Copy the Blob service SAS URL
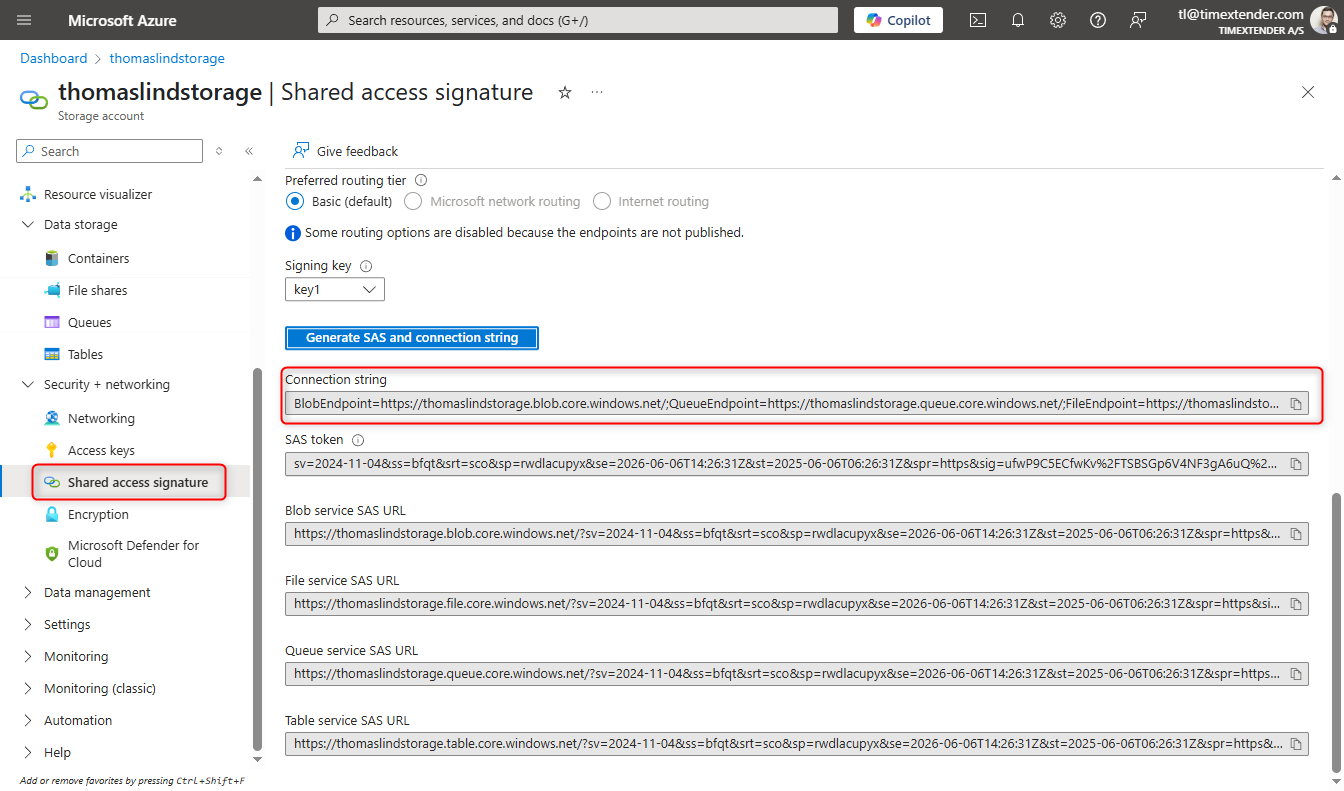 1296,534
